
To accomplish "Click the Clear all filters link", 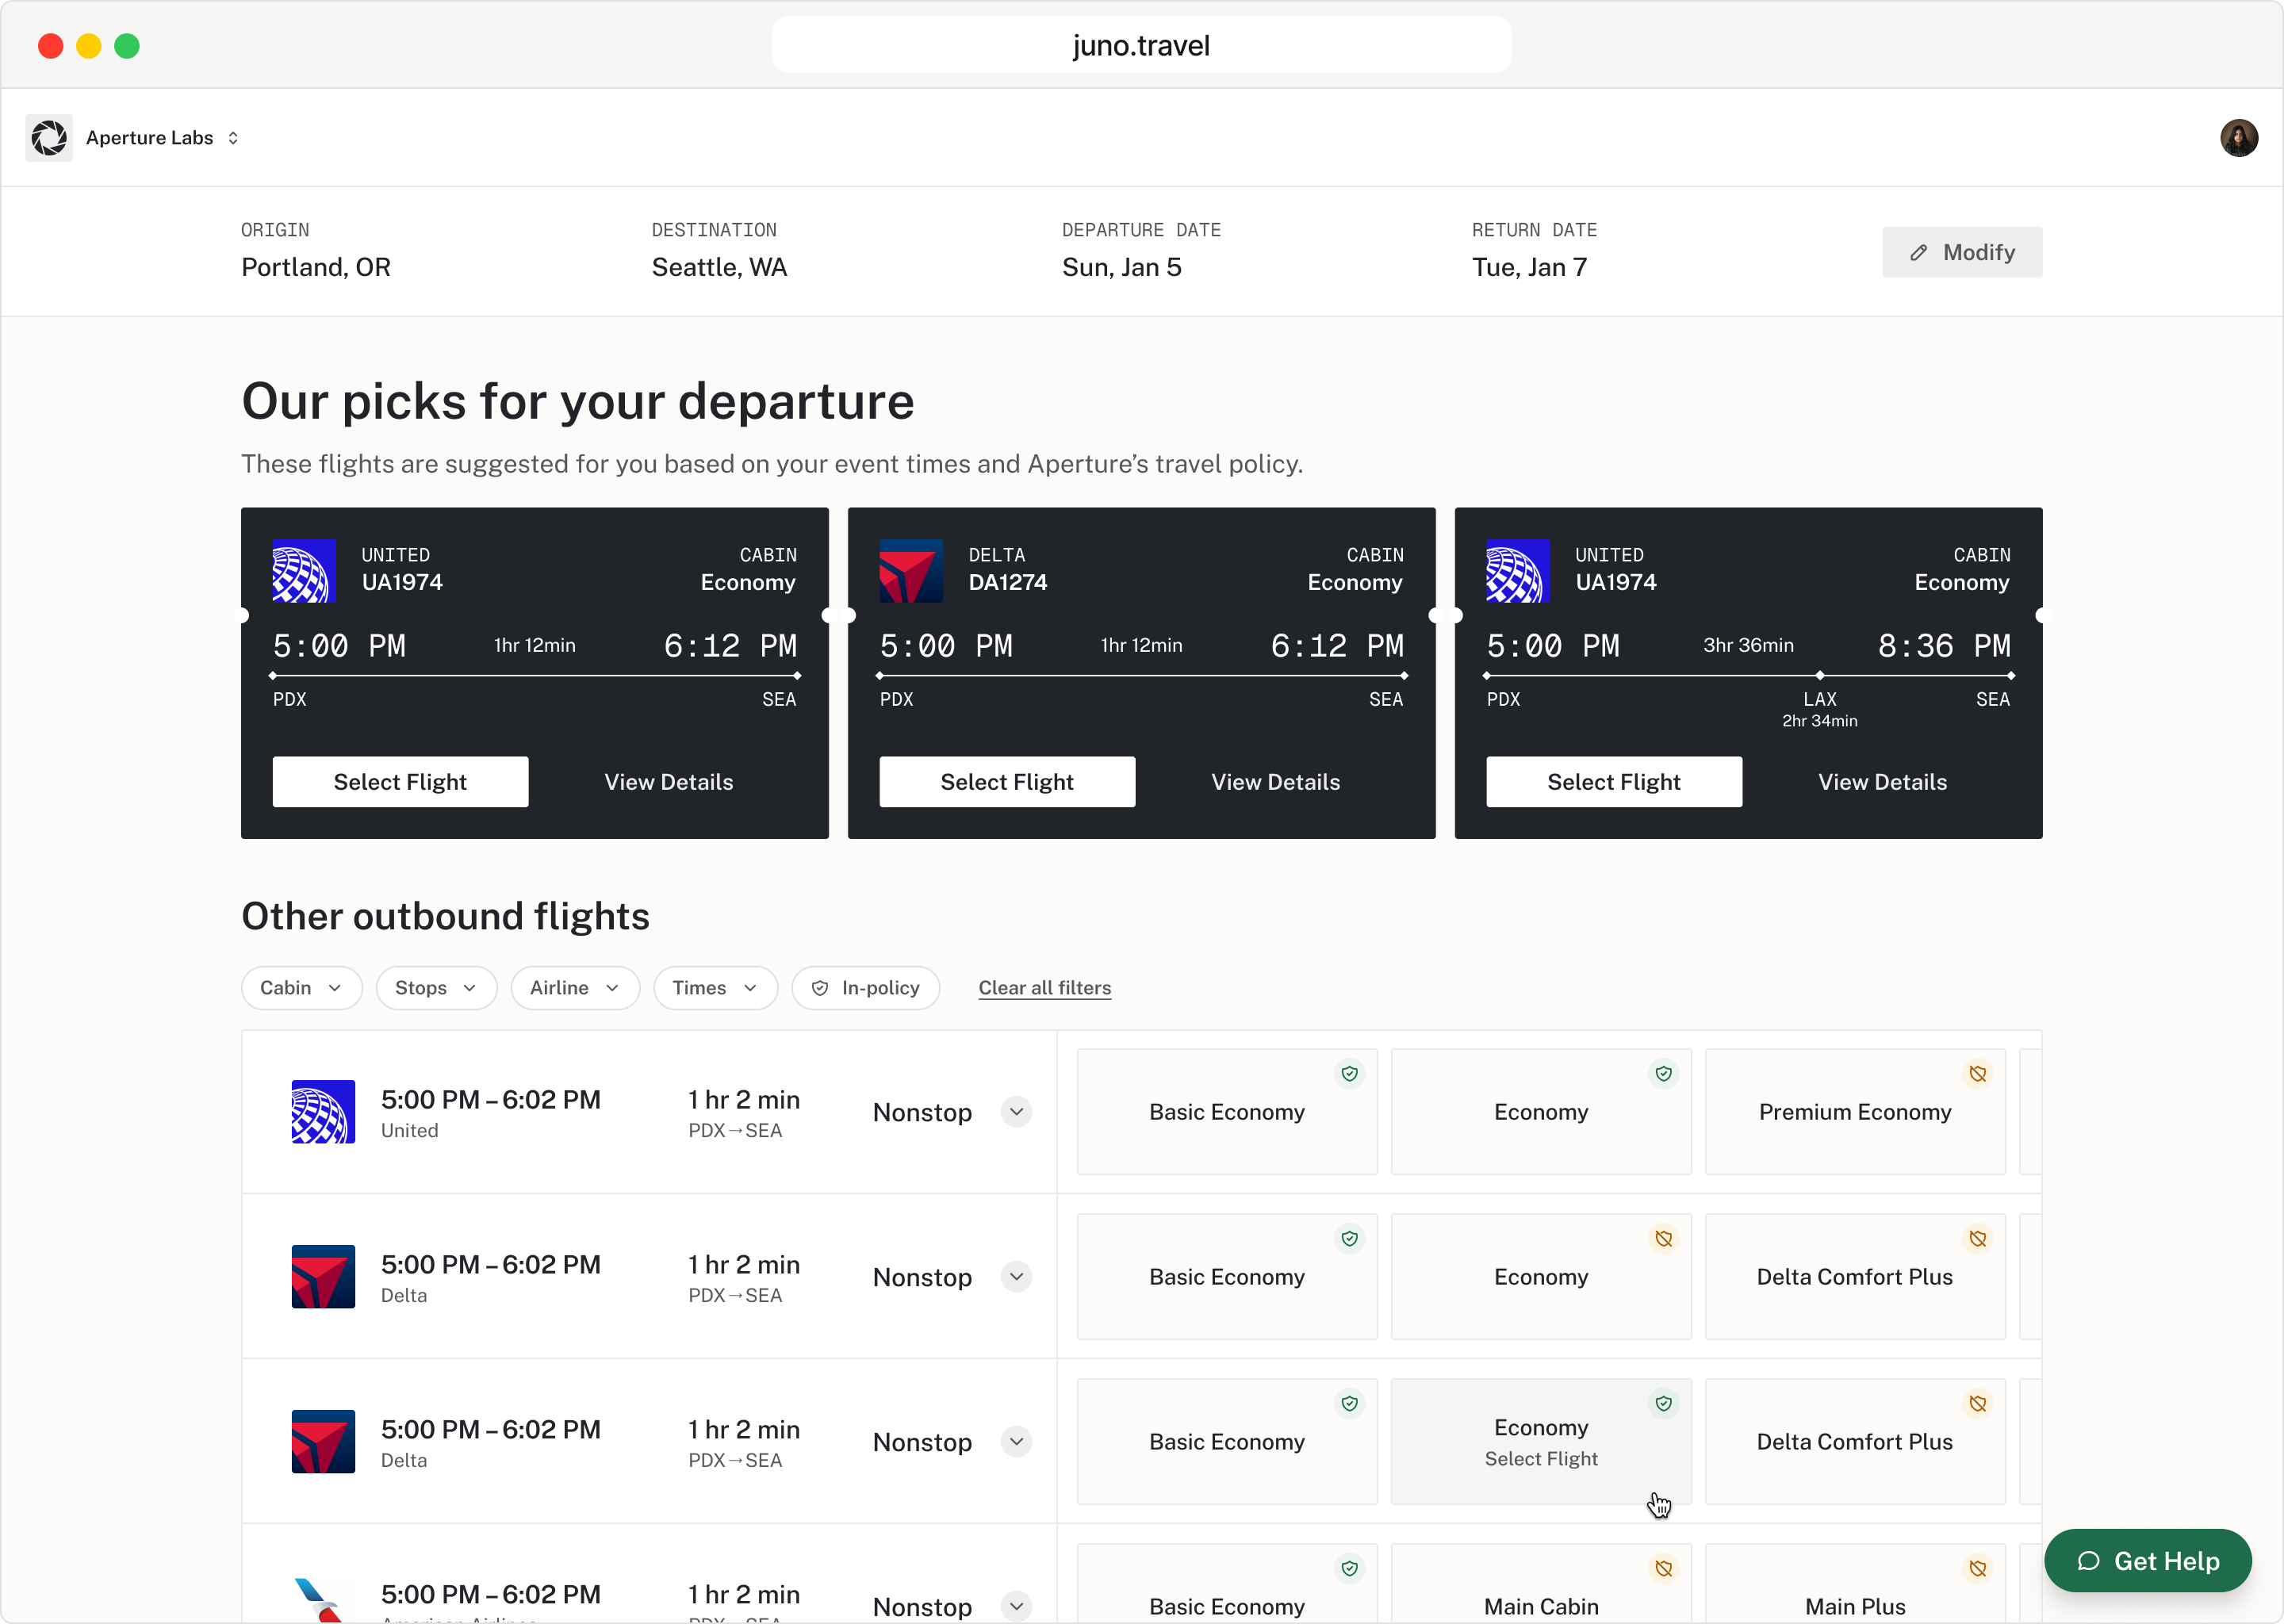I will point(1044,988).
